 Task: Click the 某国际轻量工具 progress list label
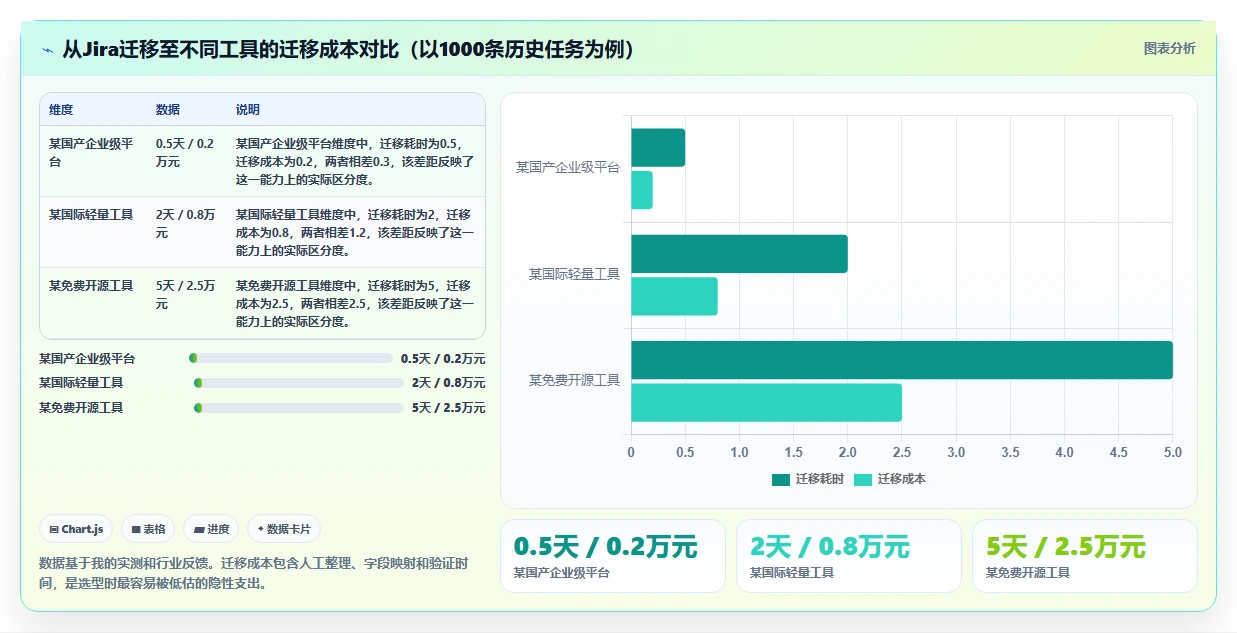coord(81,383)
